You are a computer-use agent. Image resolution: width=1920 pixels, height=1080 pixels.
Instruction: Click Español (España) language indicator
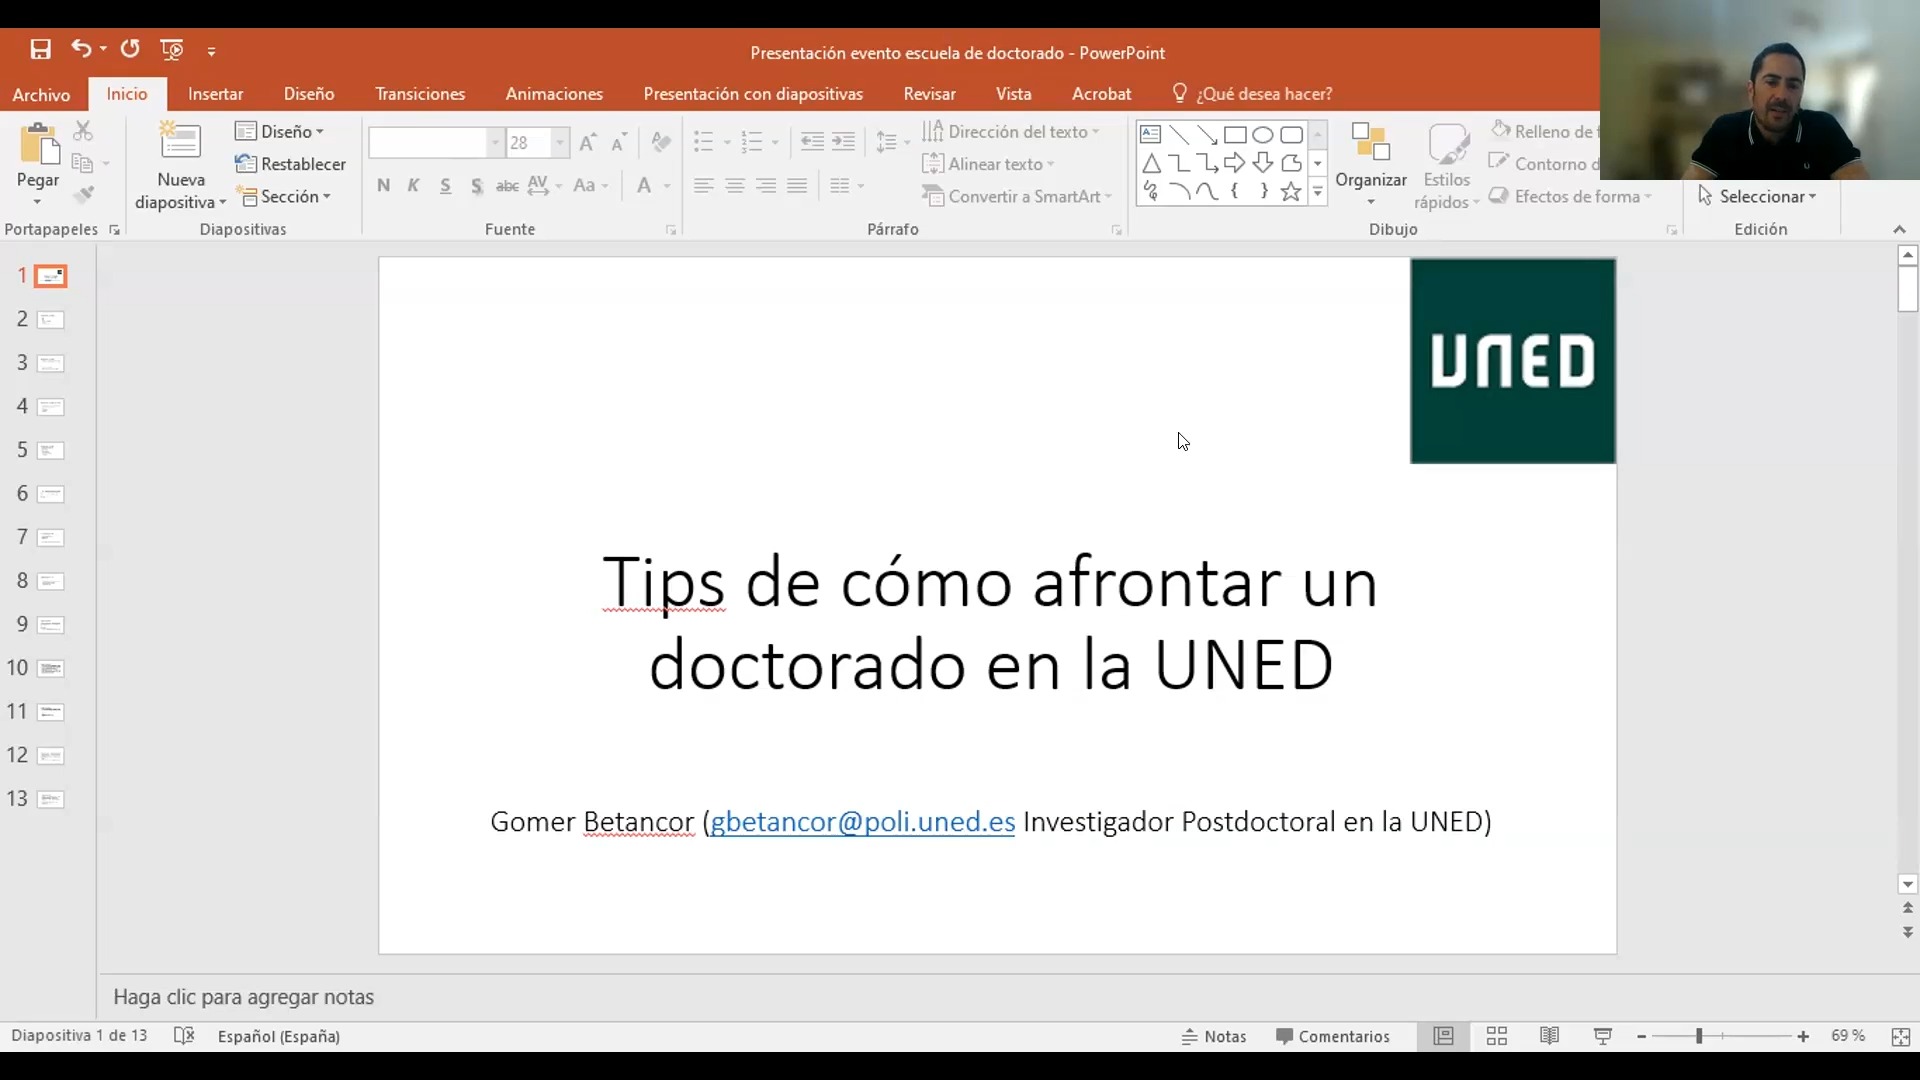(x=279, y=1036)
